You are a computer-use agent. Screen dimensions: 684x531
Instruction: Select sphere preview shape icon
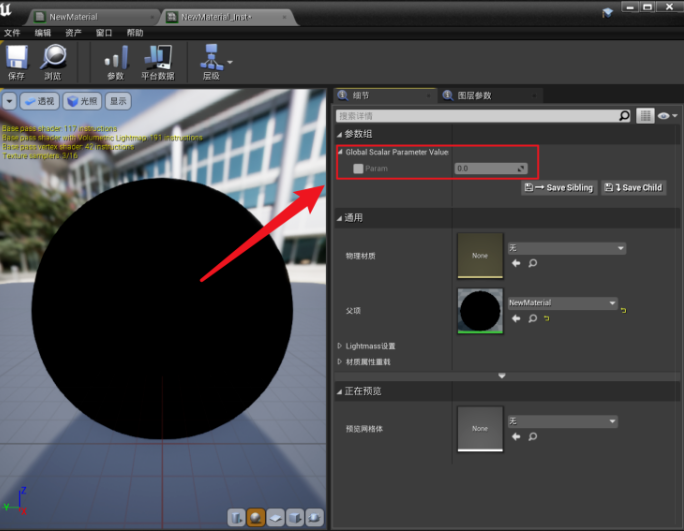pyautogui.click(x=256, y=517)
